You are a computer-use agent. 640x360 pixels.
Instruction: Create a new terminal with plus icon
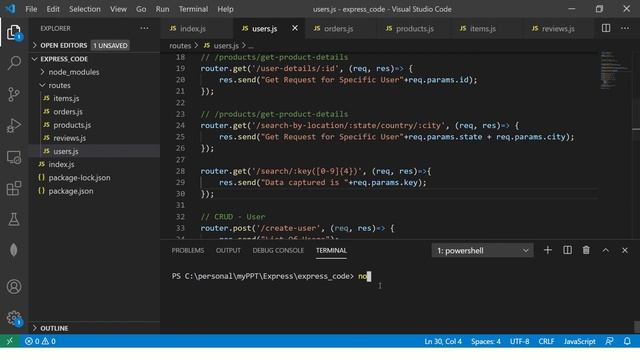[548, 250]
